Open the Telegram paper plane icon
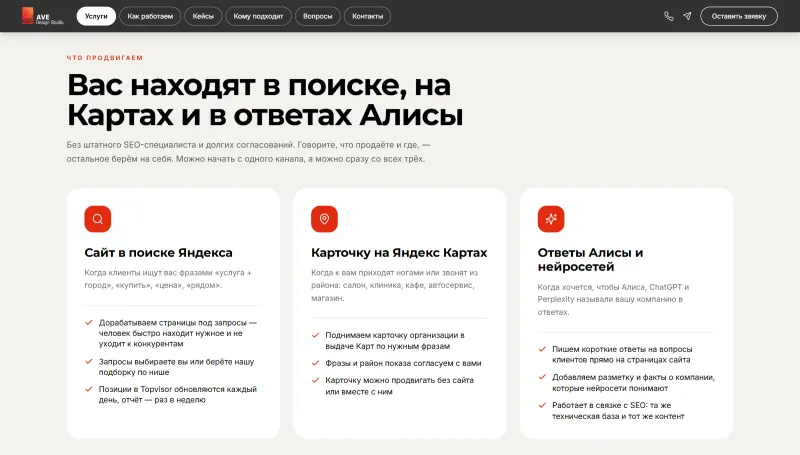 pyautogui.click(x=687, y=16)
